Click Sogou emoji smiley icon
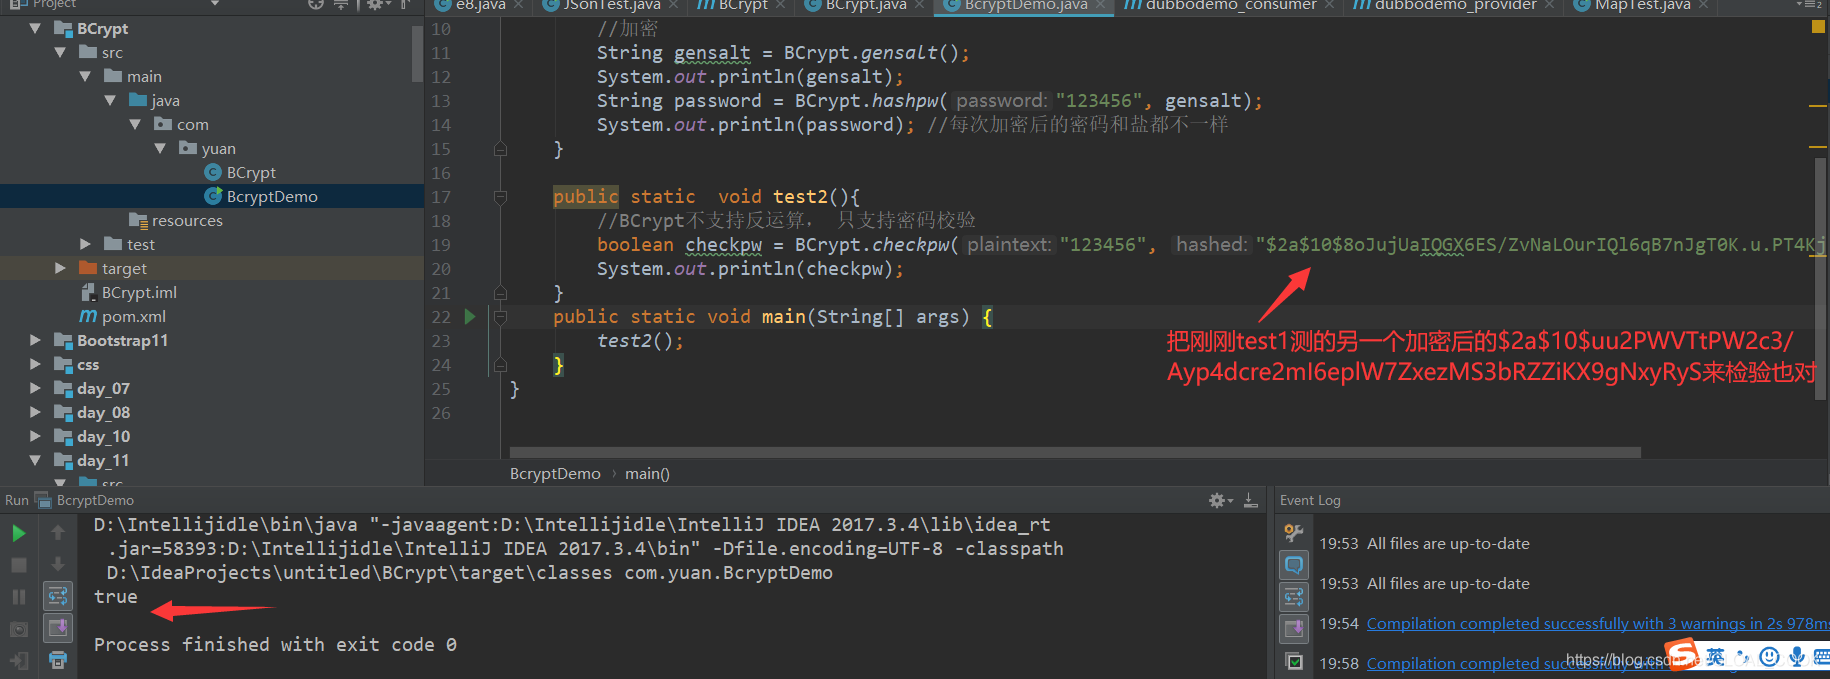This screenshot has height=679, width=1830. coord(1769,656)
